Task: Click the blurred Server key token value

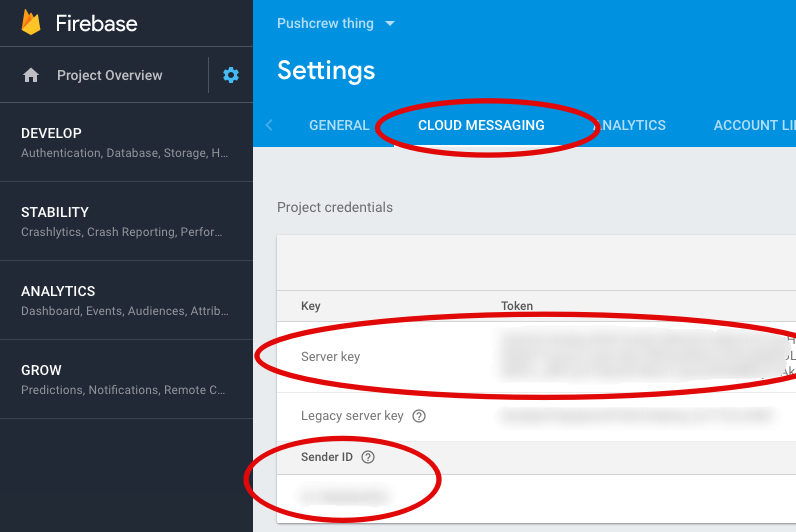Action: (642, 355)
